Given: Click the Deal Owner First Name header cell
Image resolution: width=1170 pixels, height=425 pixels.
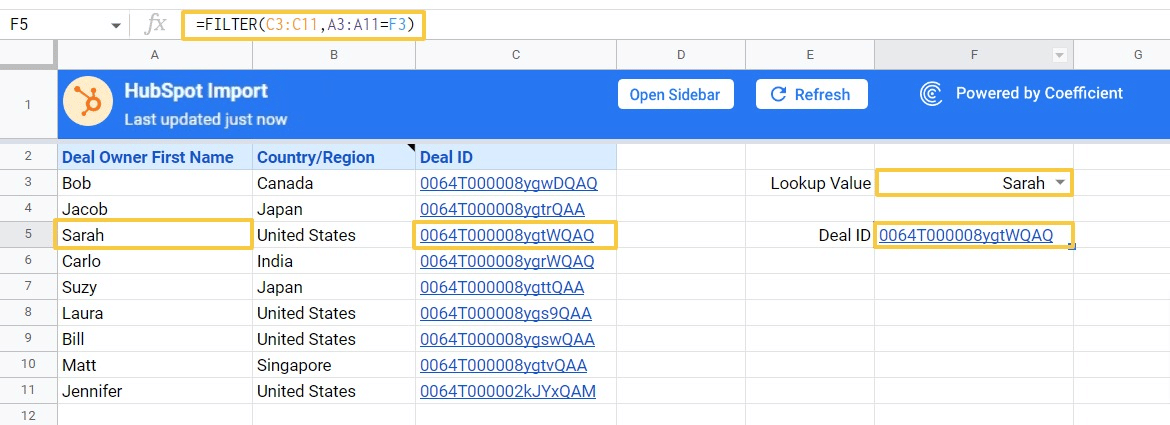Looking at the screenshot, I should [154, 157].
